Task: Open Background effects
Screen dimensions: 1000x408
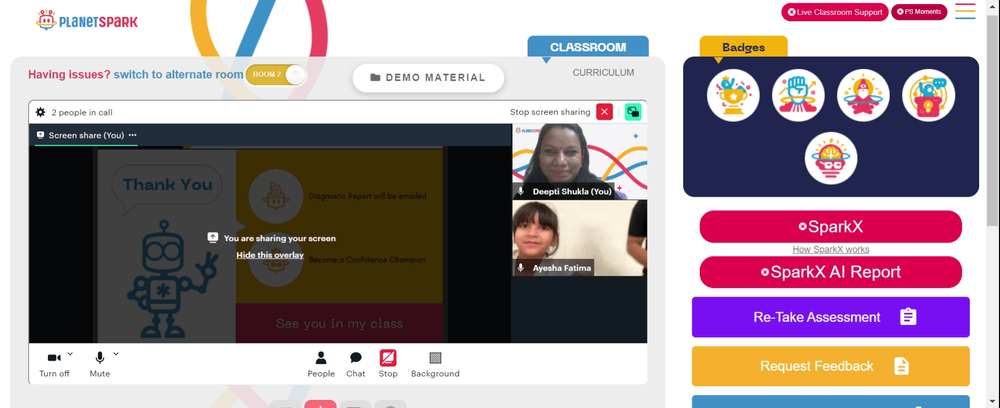Action: click(x=435, y=365)
